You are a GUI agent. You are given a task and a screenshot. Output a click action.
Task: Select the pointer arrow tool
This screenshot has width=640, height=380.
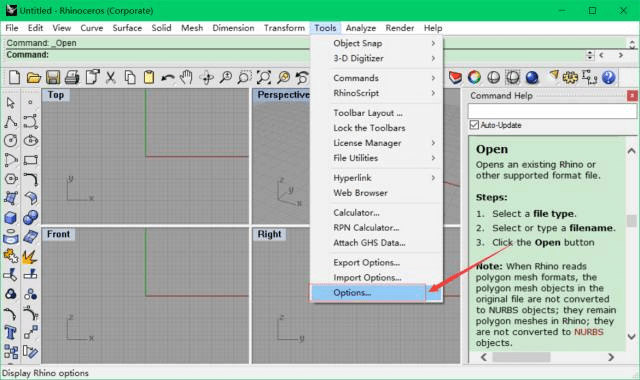11,102
